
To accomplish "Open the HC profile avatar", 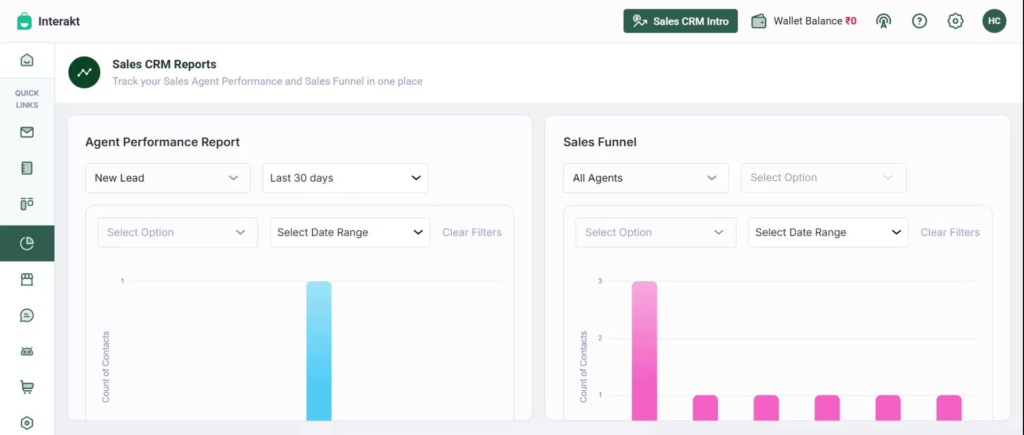I will point(994,21).
